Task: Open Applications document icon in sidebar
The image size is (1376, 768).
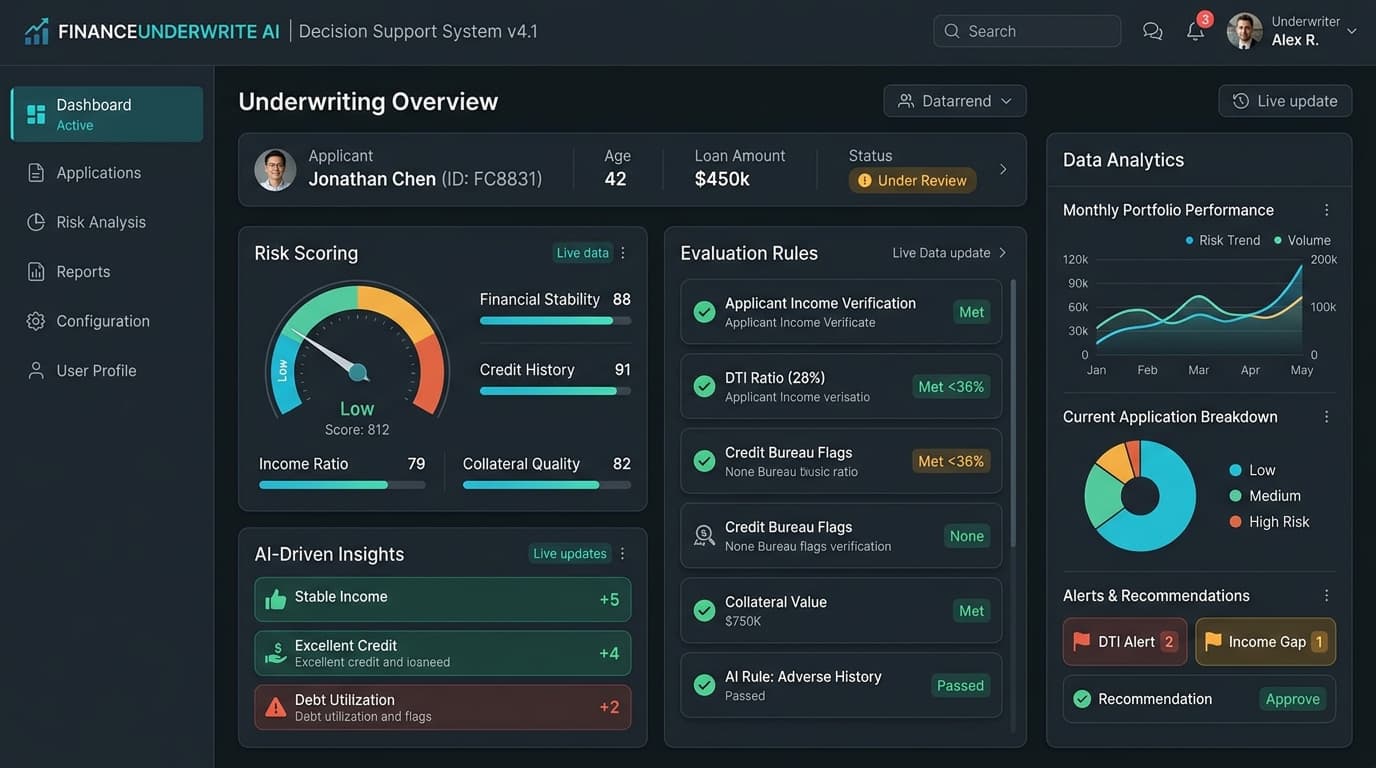Action: (x=36, y=173)
